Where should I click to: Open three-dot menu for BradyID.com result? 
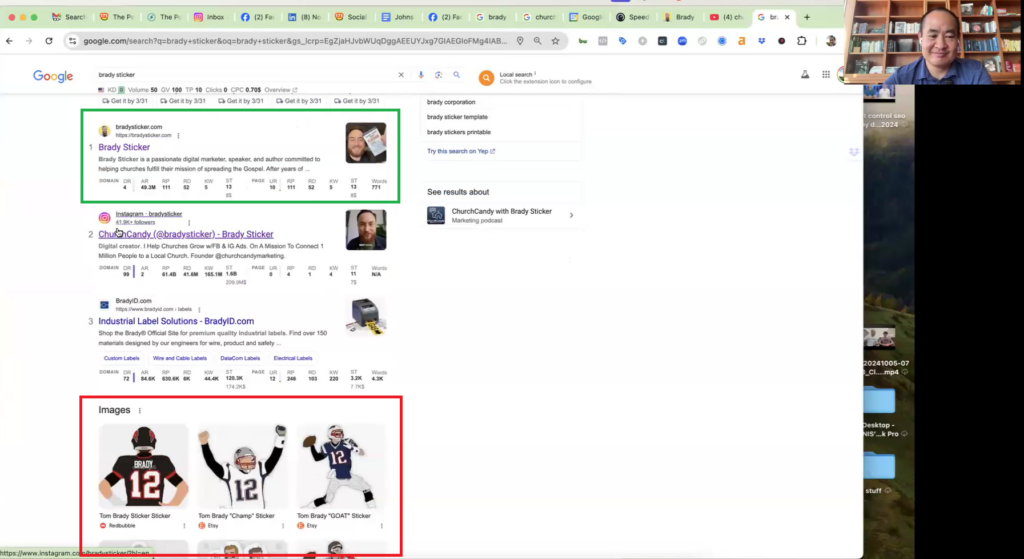tap(199, 310)
